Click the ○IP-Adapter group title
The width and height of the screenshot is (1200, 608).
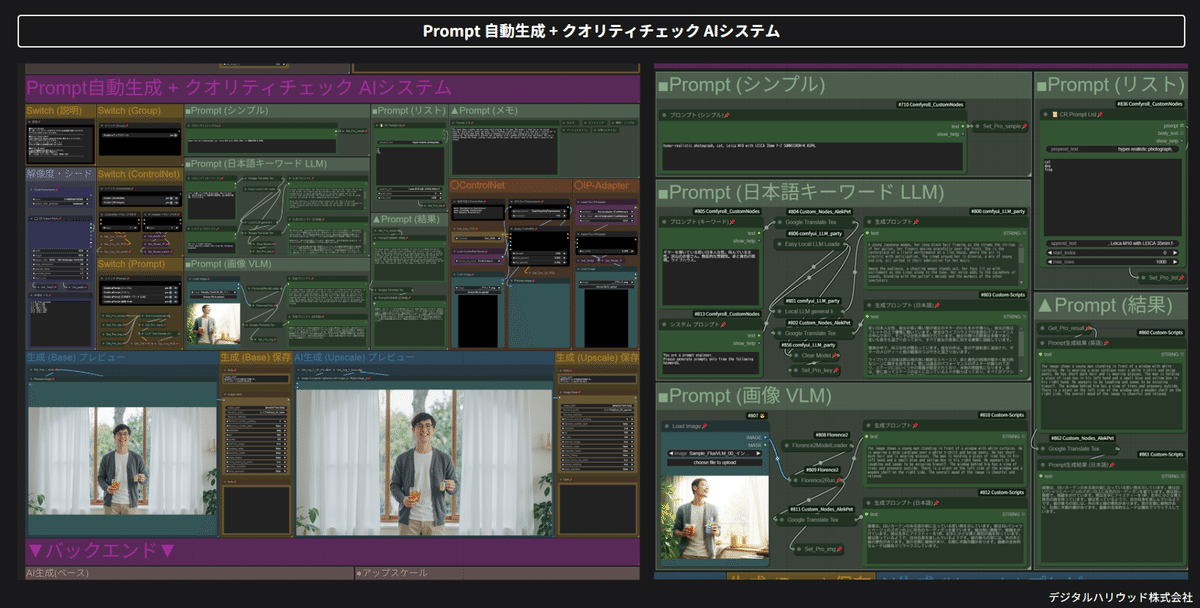pyautogui.click(x=601, y=185)
